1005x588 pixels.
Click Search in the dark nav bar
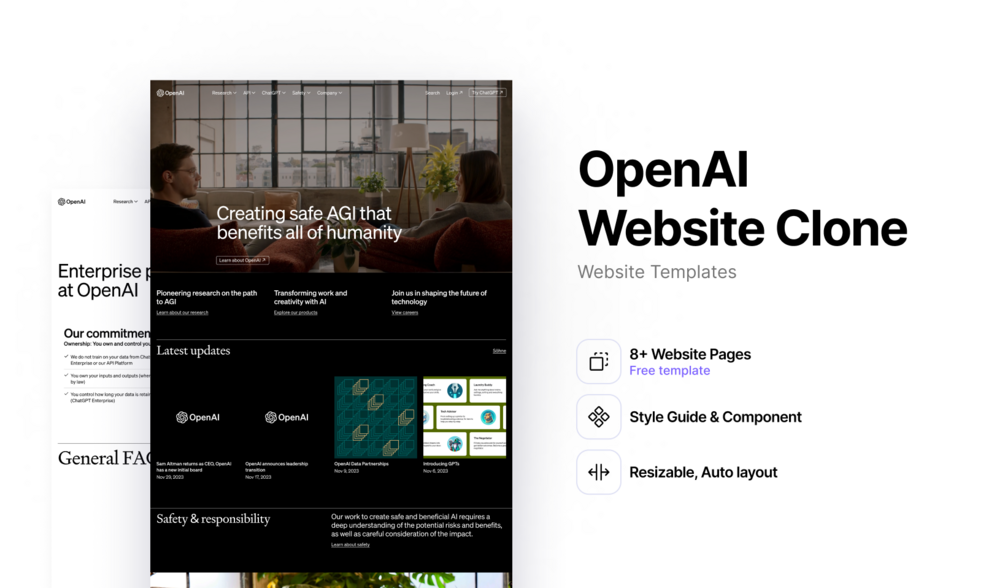coord(433,93)
